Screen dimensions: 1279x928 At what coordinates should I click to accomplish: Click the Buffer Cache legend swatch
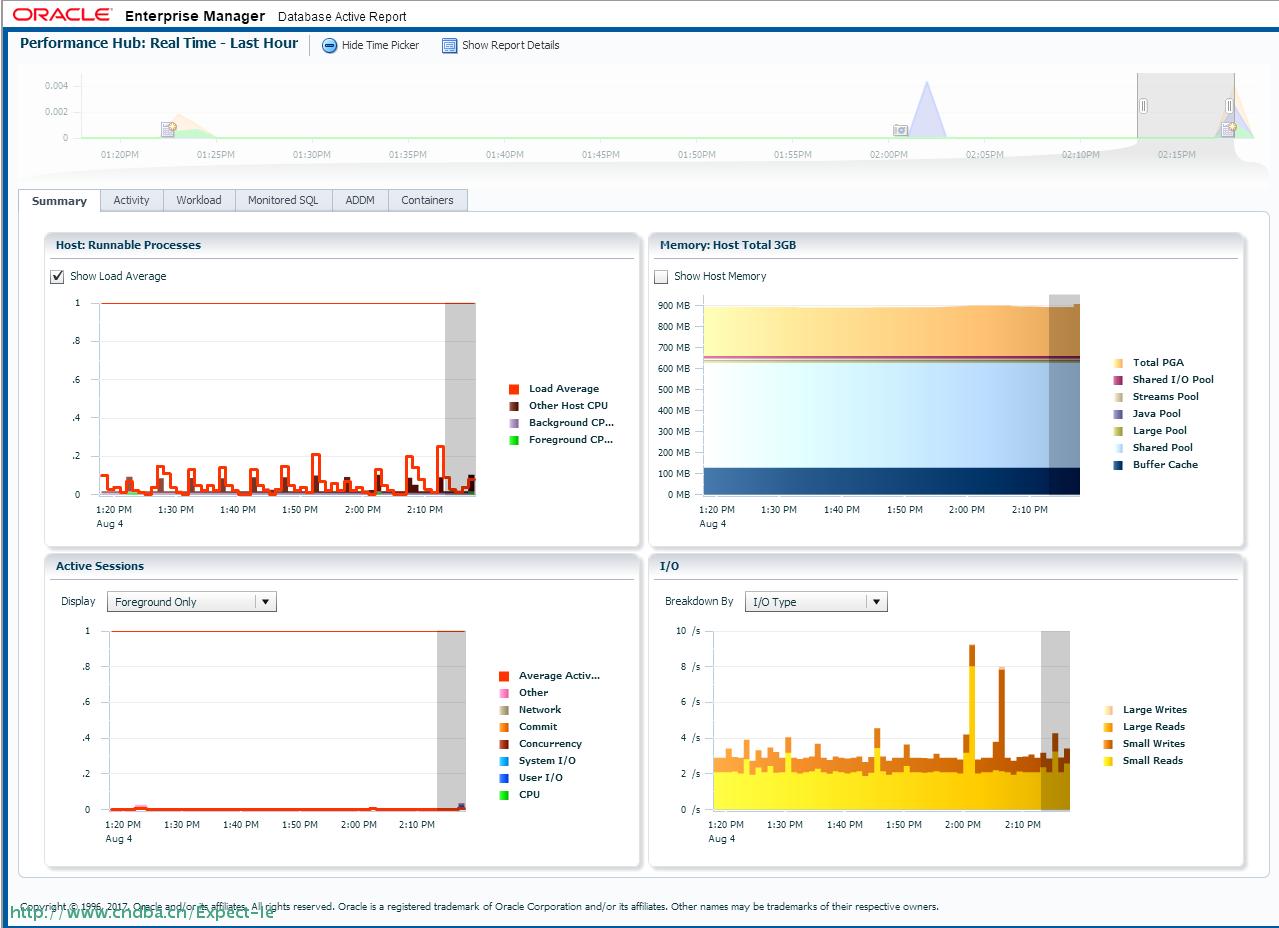(x=1118, y=465)
